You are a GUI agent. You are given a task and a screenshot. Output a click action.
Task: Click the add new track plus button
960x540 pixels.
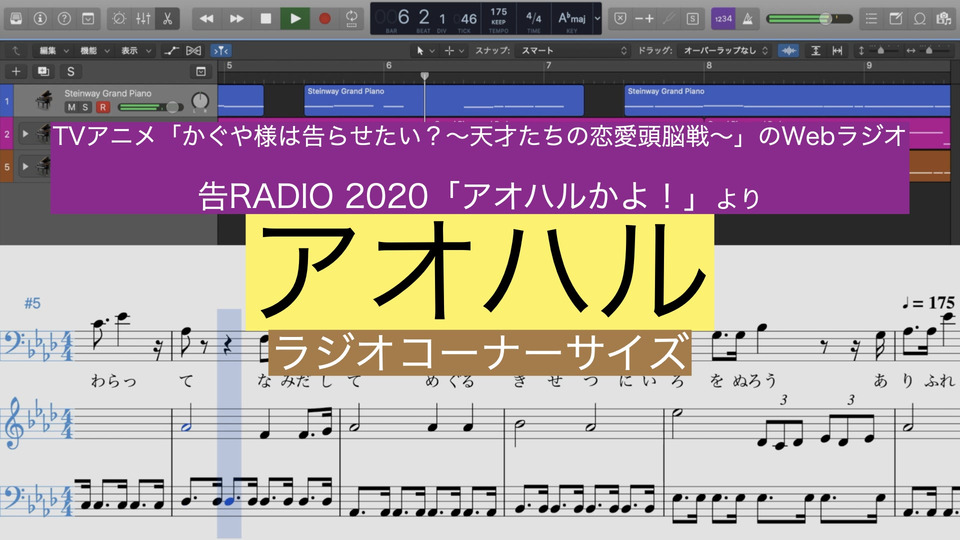(15, 71)
